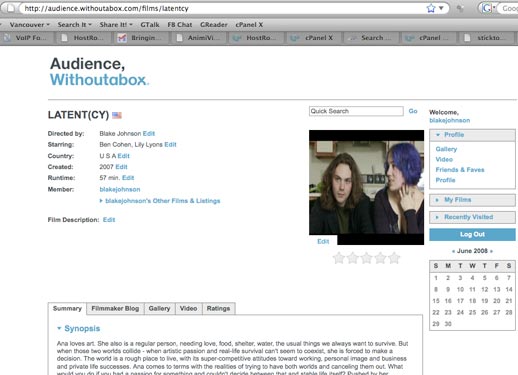Click into the Quick Search field
The width and height of the screenshot is (518, 375).
(356, 111)
